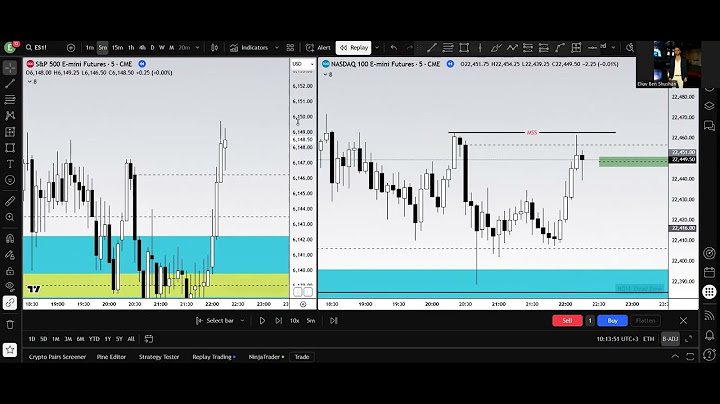Create an Alert

click(318, 47)
